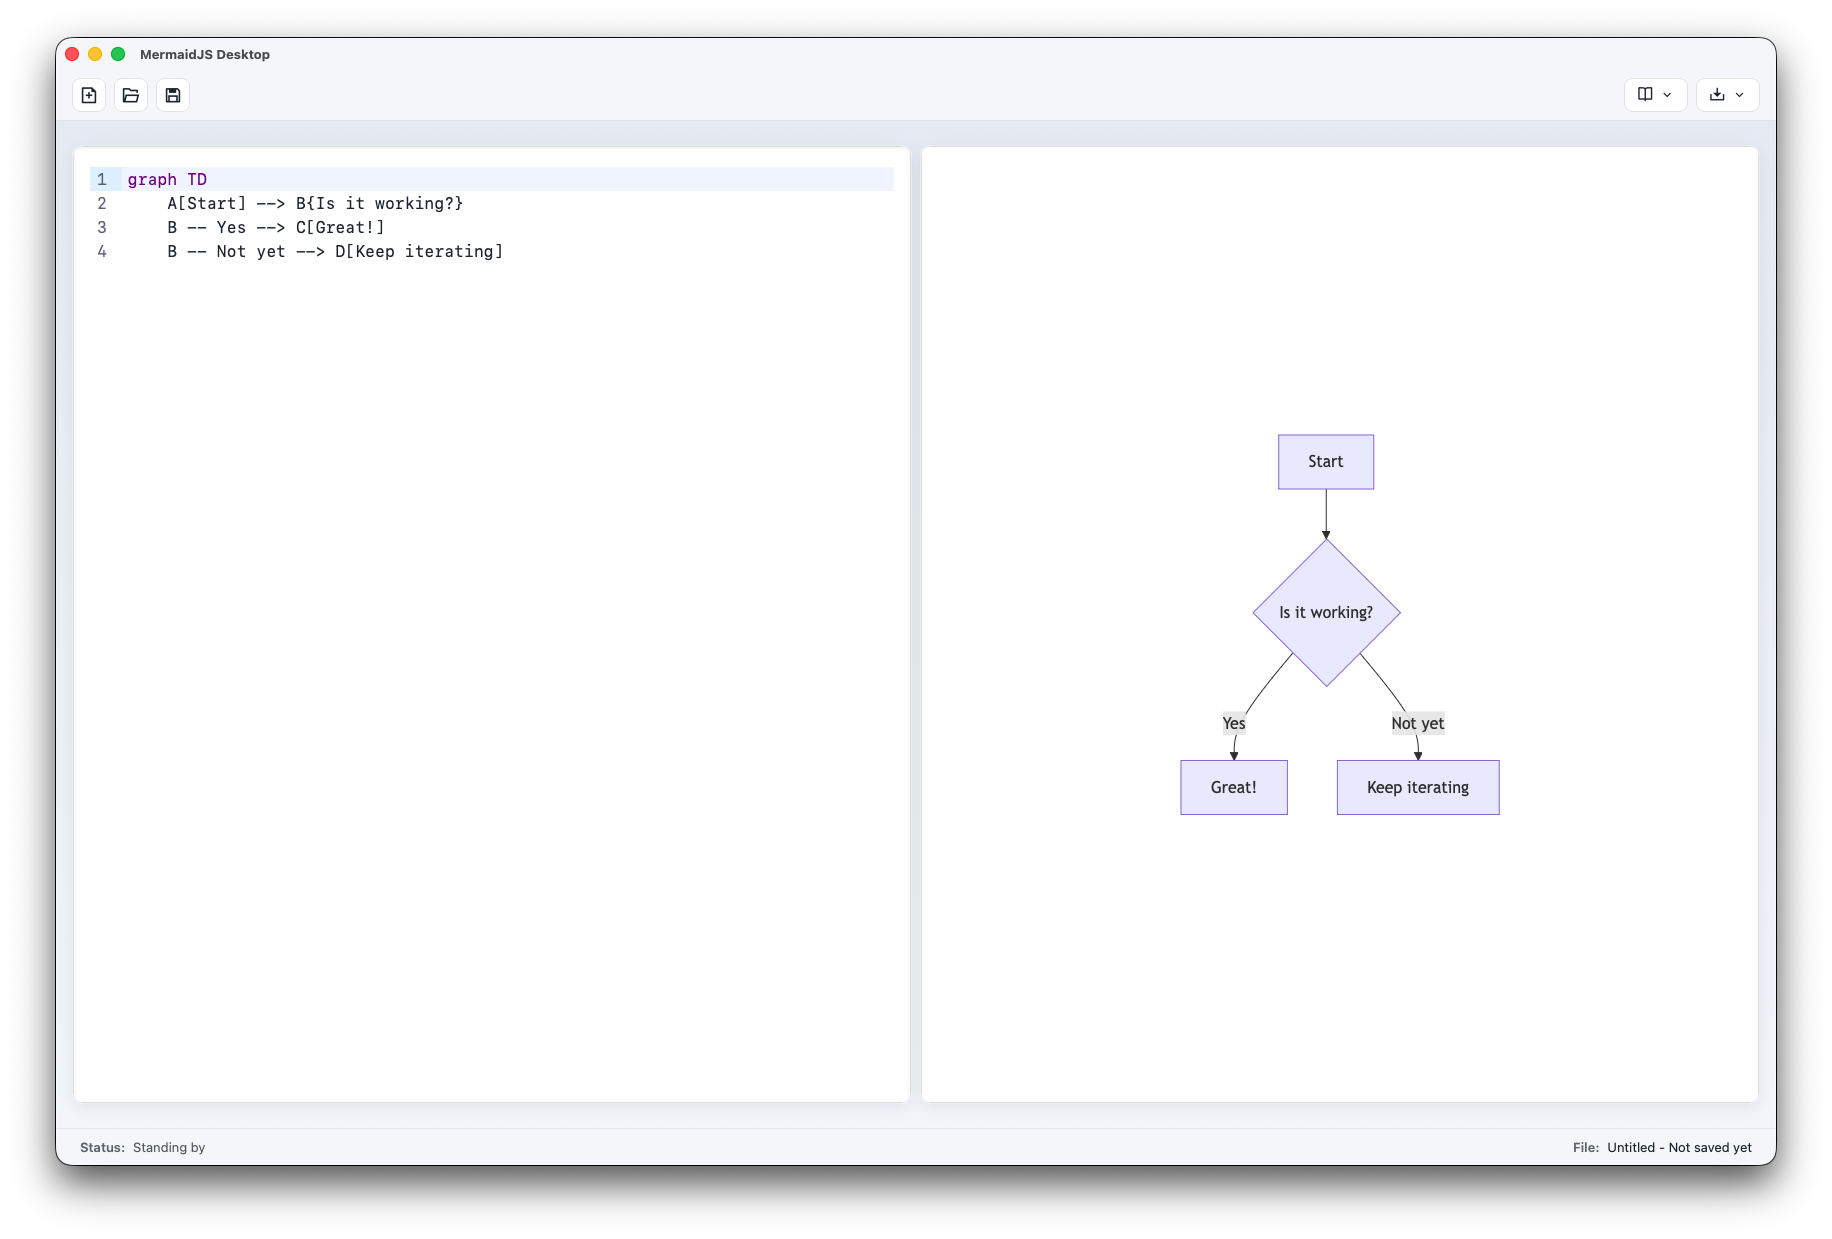Click the 'Yes' edge label

[1234, 722]
